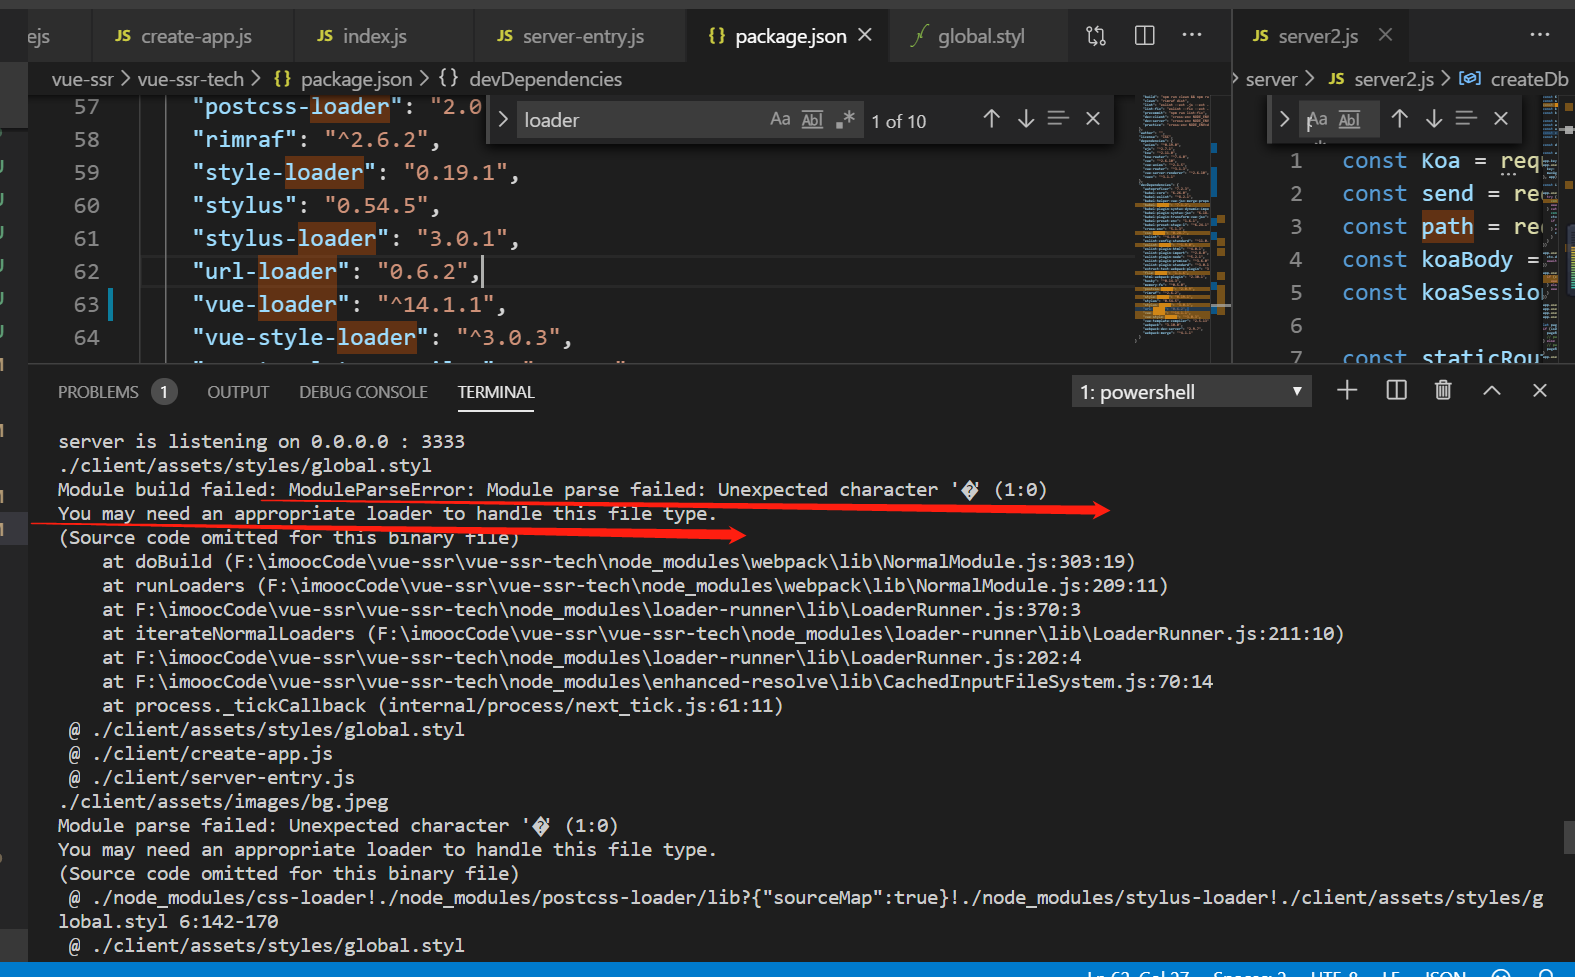Go to previous match in right find widget

(1399, 119)
